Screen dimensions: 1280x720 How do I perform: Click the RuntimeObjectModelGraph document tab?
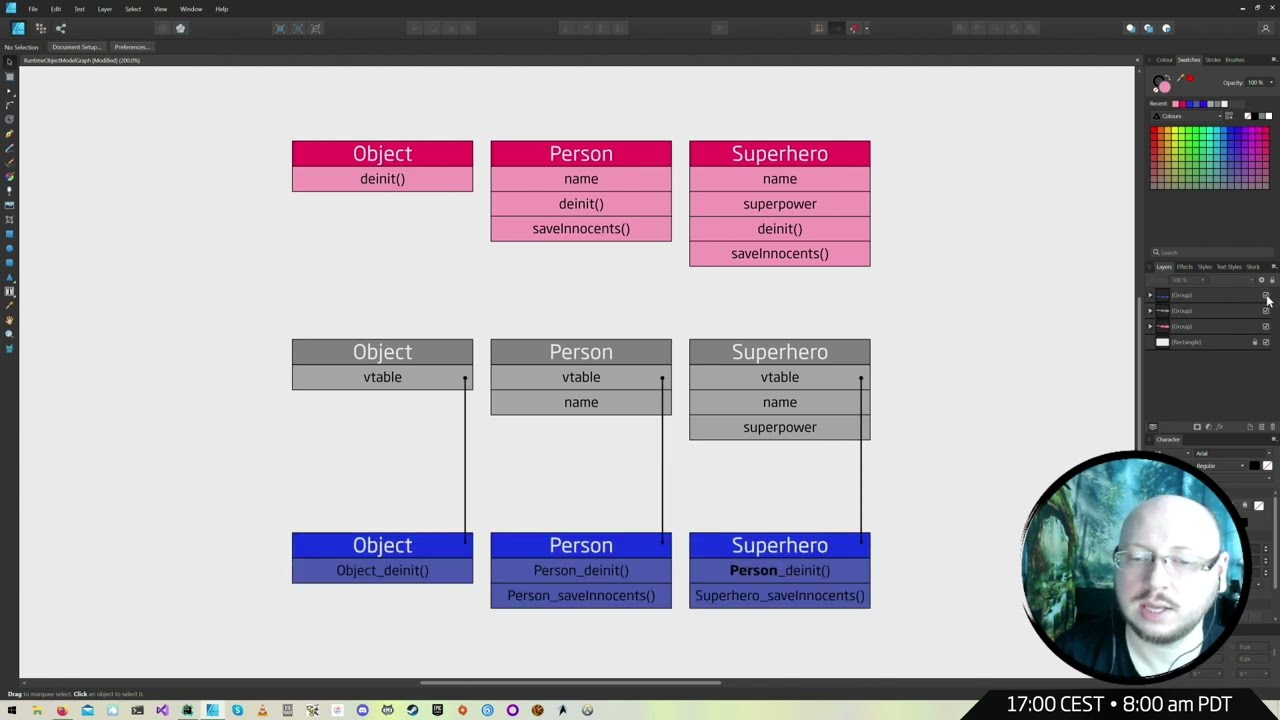82,60
